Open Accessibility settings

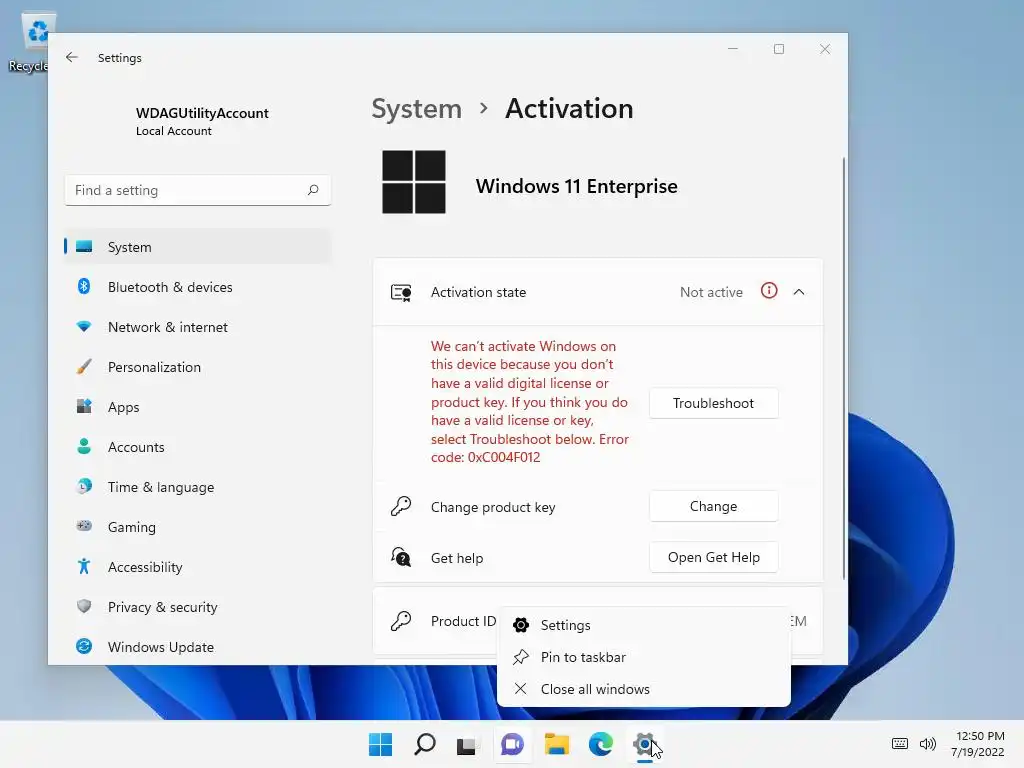(197, 567)
